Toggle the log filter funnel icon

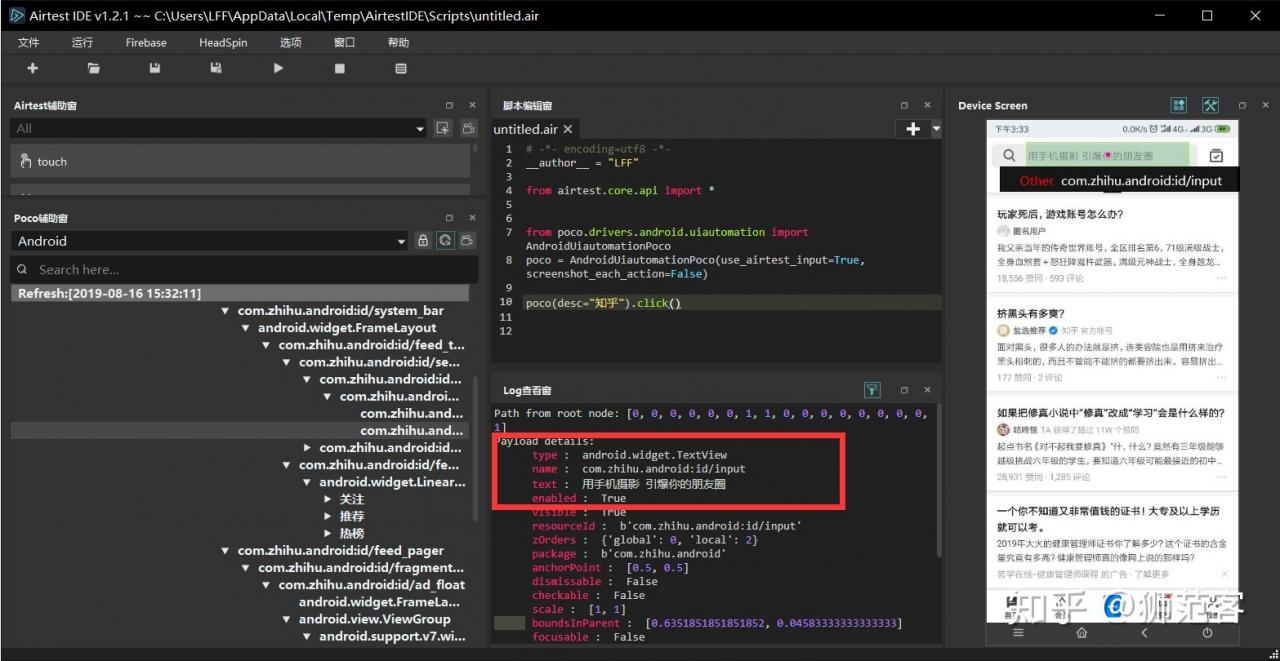[872, 390]
